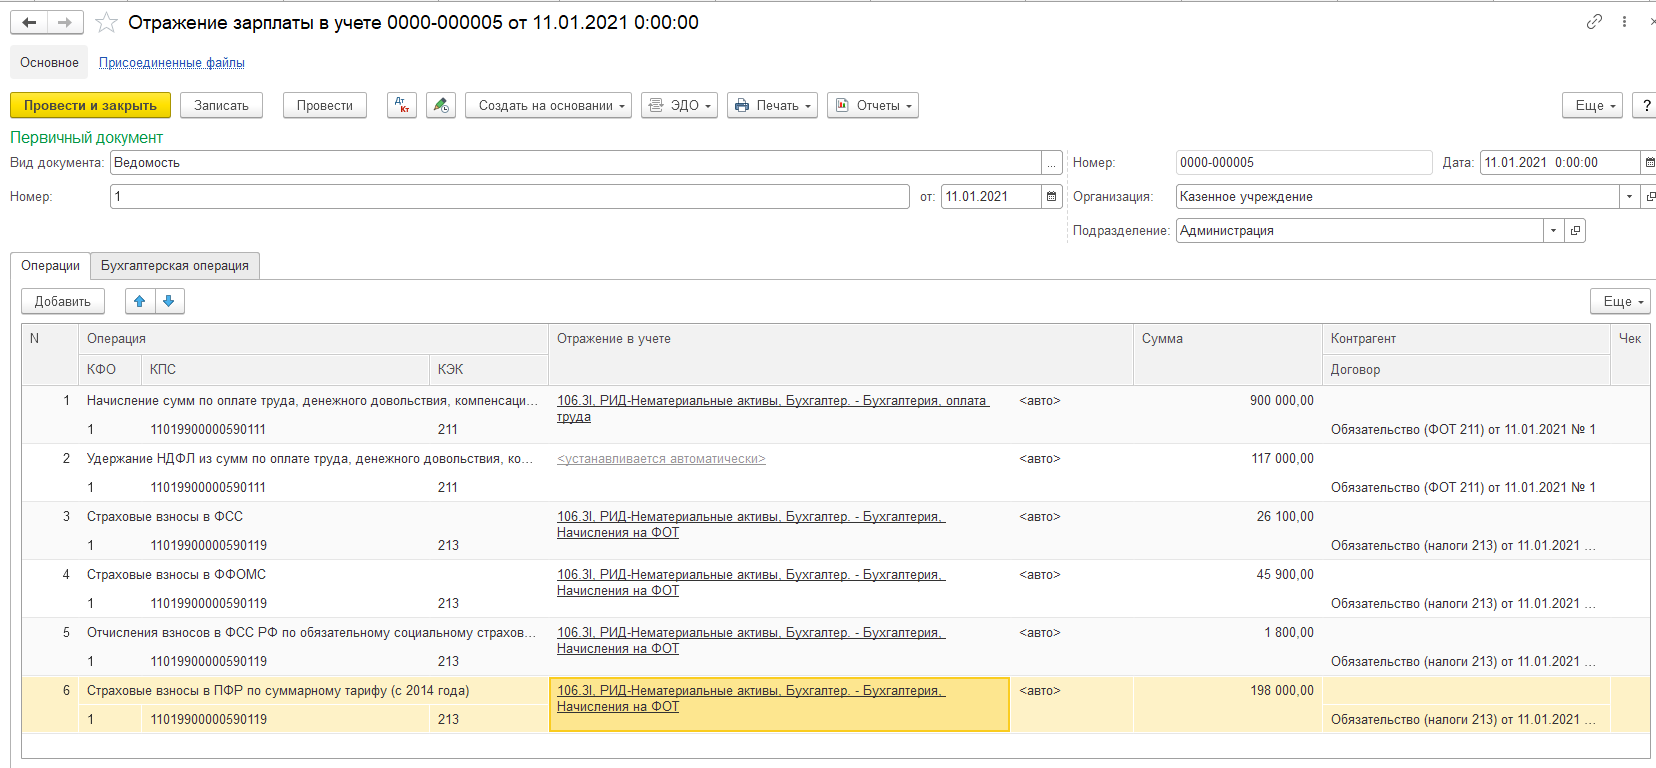Open the Присоединенные файлы section
The height and width of the screenshot is (768, 1656).
tap(172, 62)
